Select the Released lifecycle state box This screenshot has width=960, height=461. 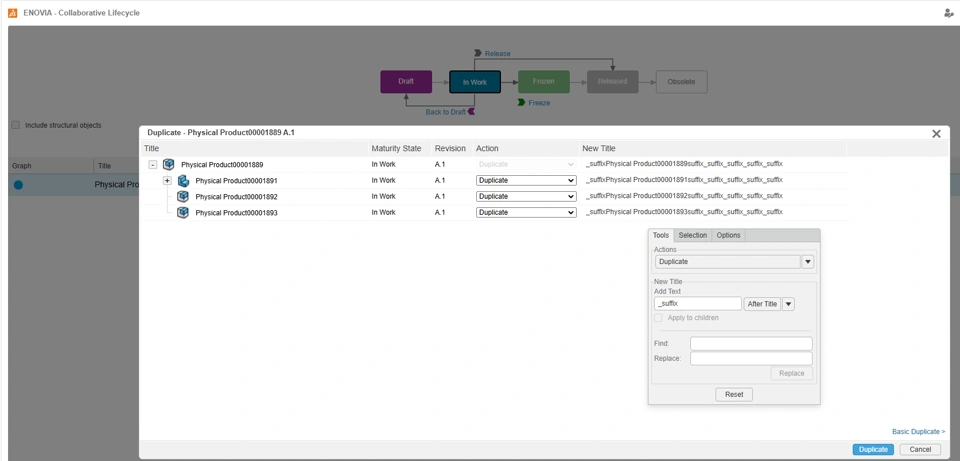click(x=612, y=81)
